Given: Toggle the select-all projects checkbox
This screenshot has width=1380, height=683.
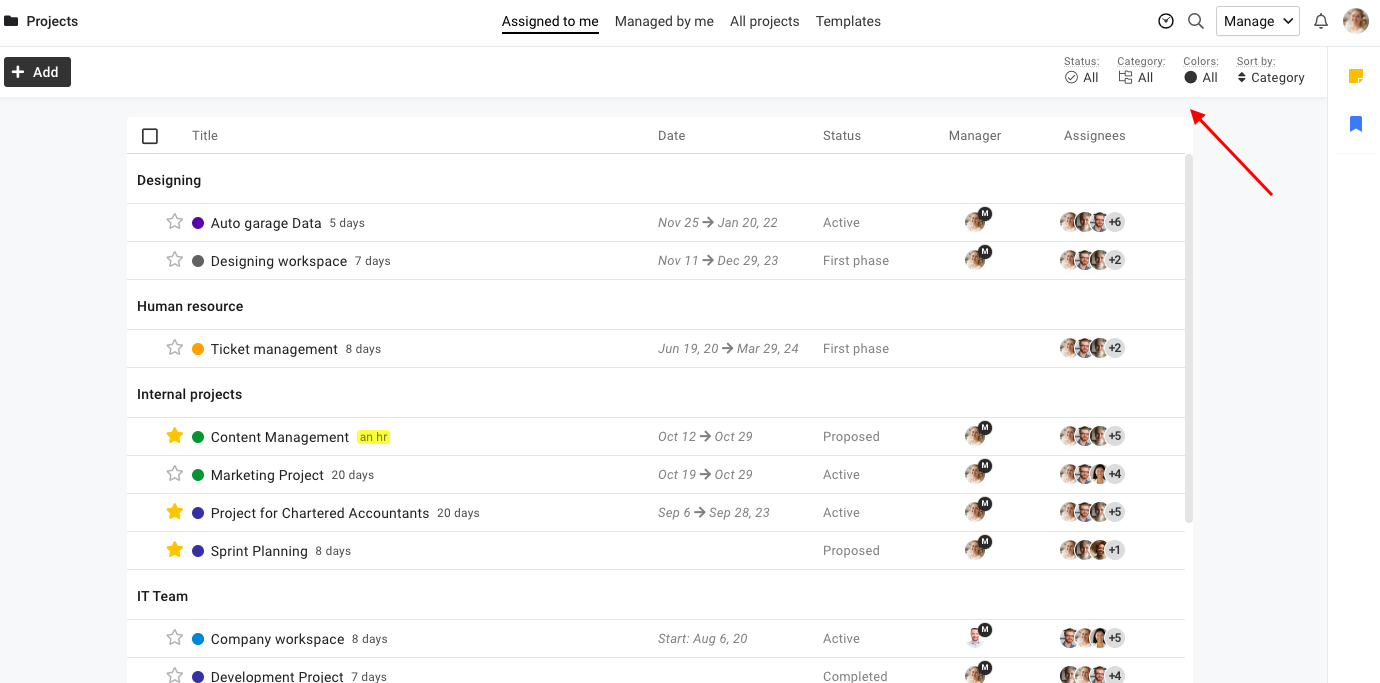Looking at the screenshot, I should point(150,136).
